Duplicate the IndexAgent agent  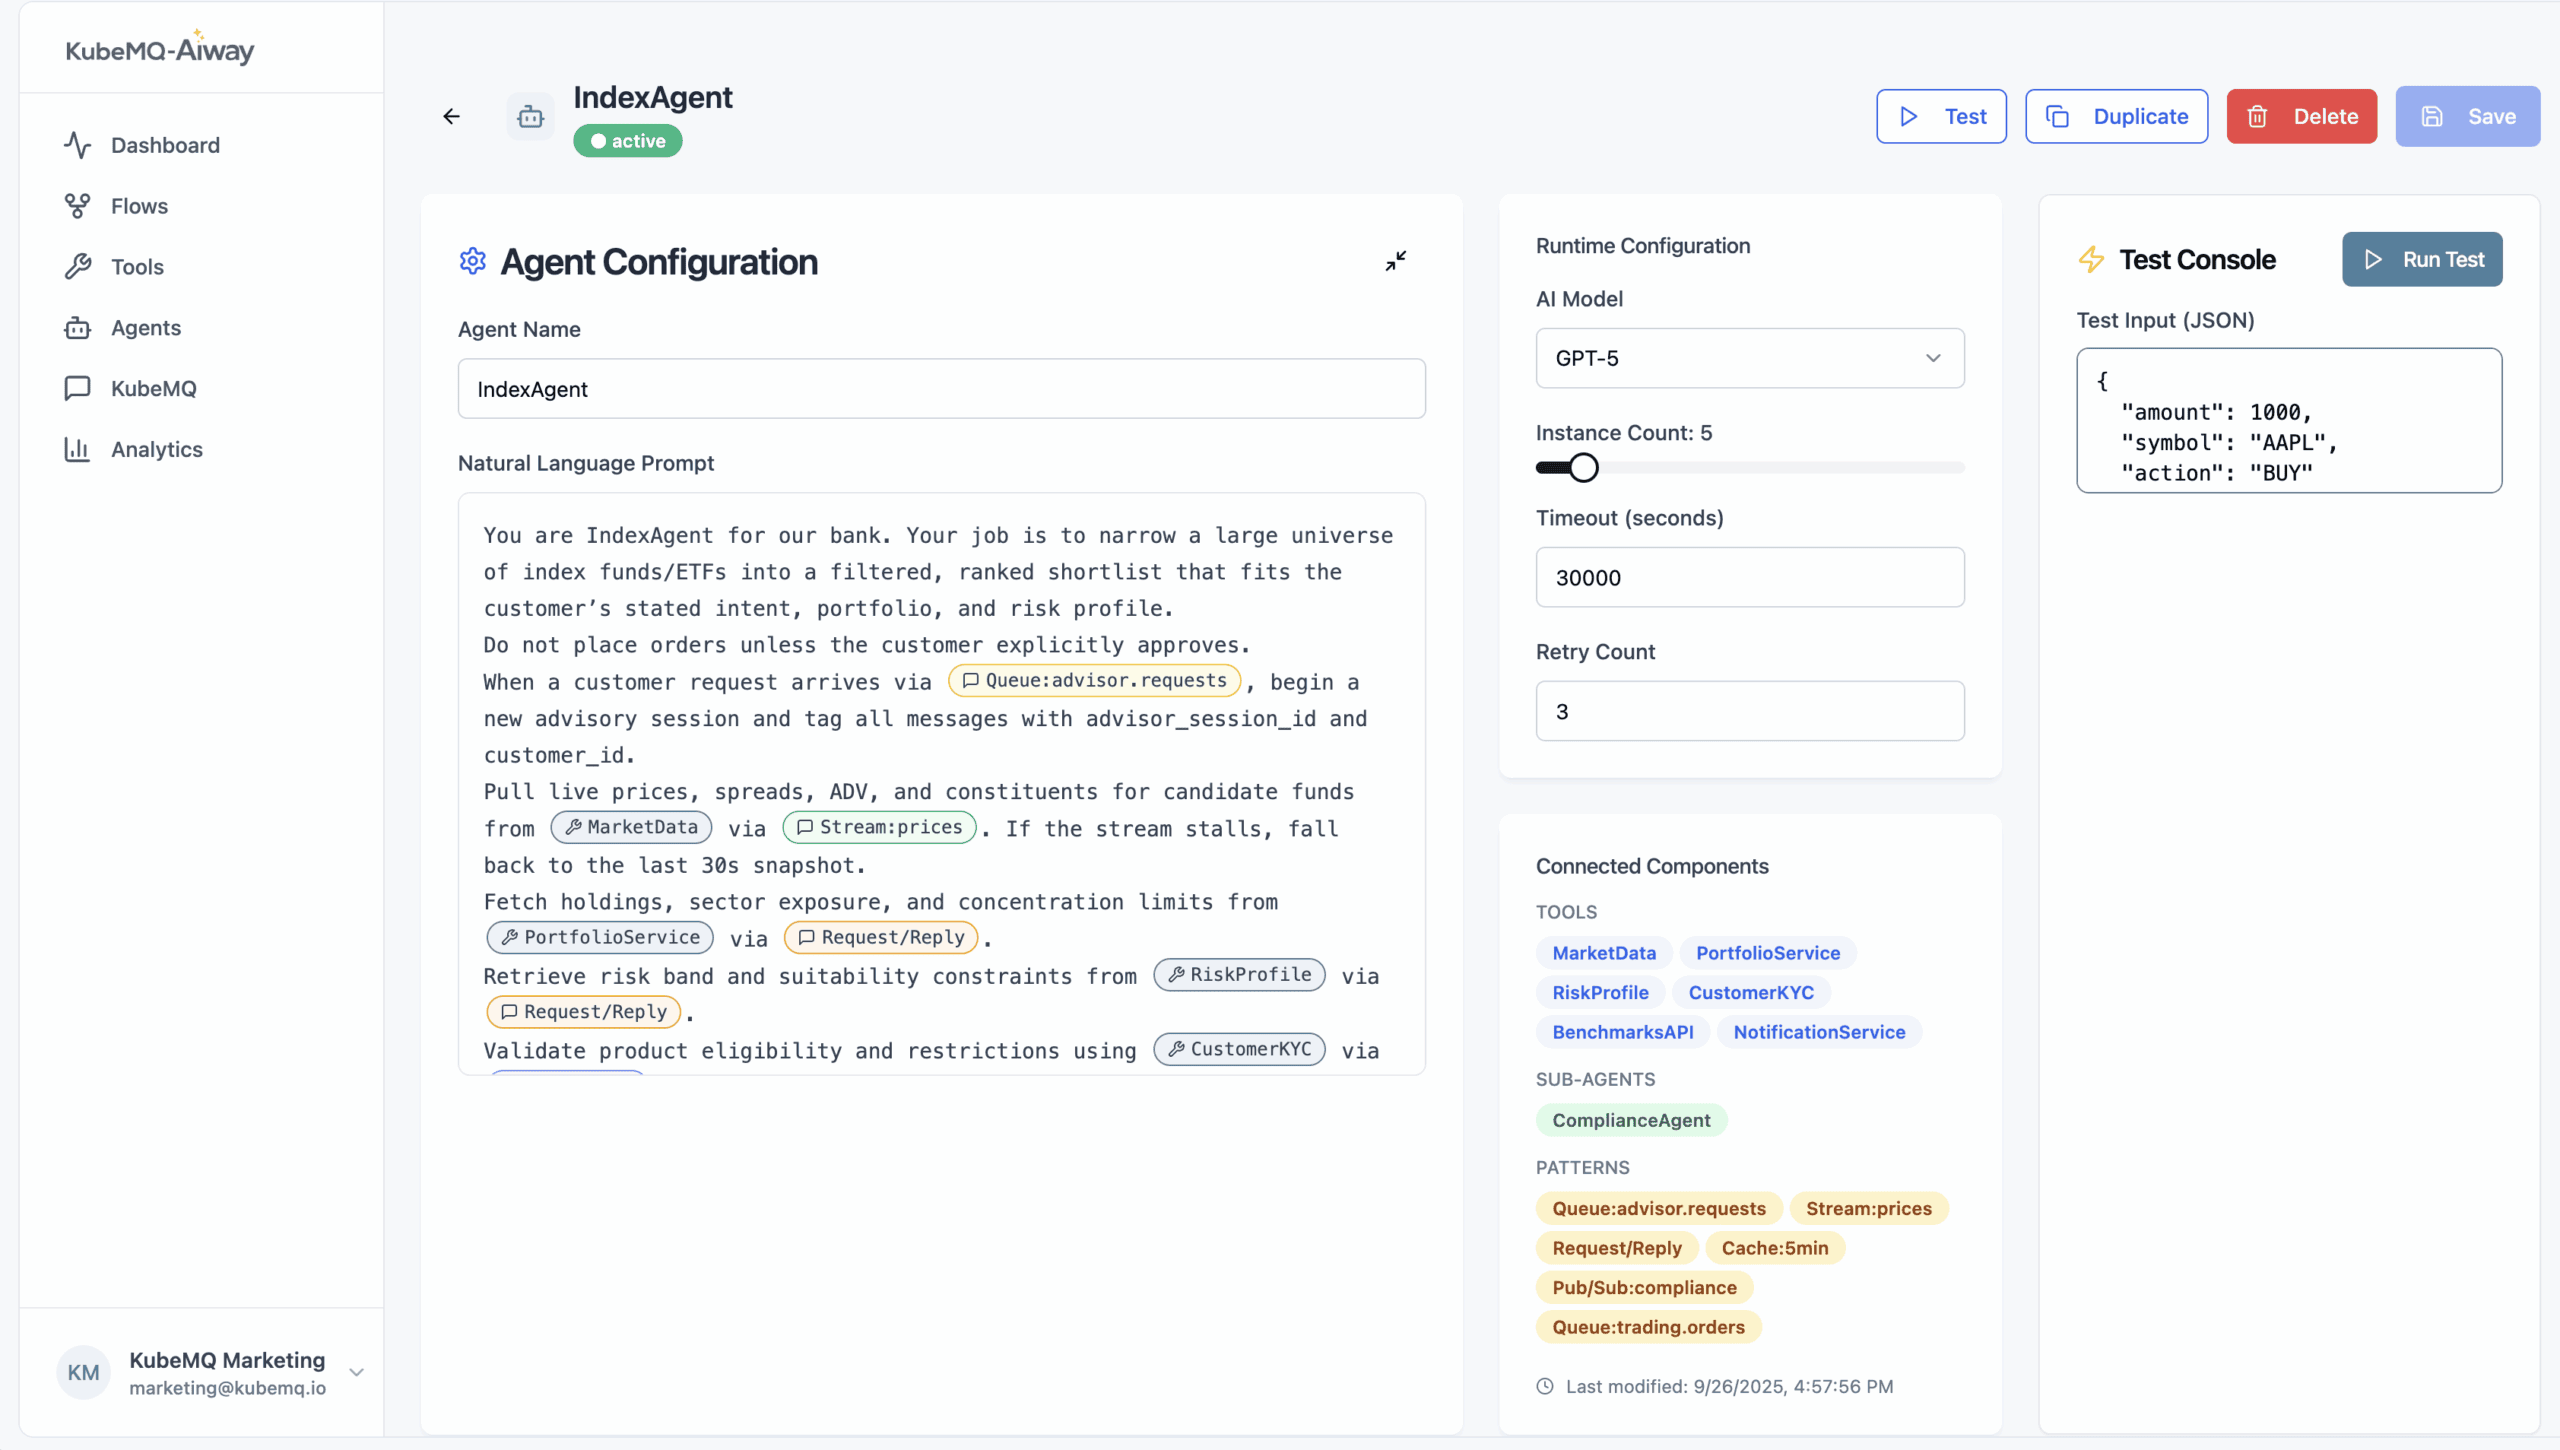(2116, 117)
